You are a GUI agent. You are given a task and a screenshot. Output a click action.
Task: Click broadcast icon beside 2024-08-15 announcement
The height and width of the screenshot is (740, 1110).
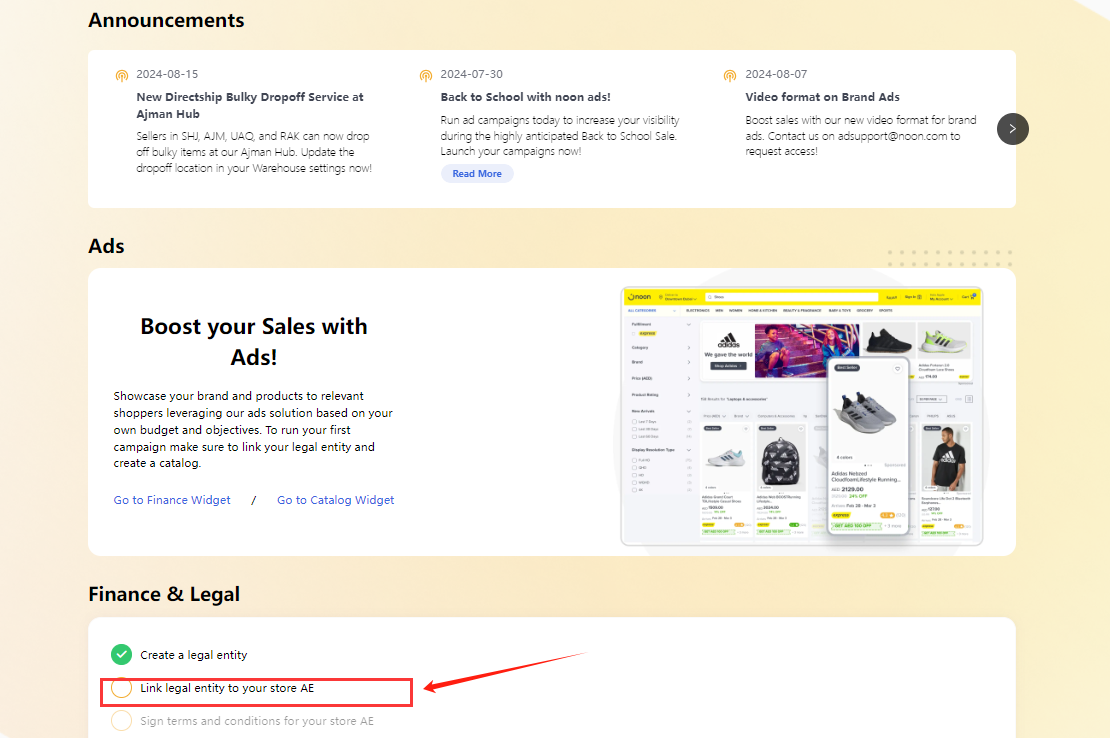pyautogui.click(x=122, y=75)
